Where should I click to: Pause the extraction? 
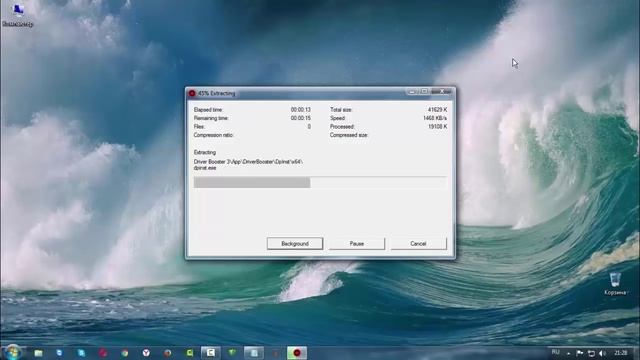(x=357, y=244)
